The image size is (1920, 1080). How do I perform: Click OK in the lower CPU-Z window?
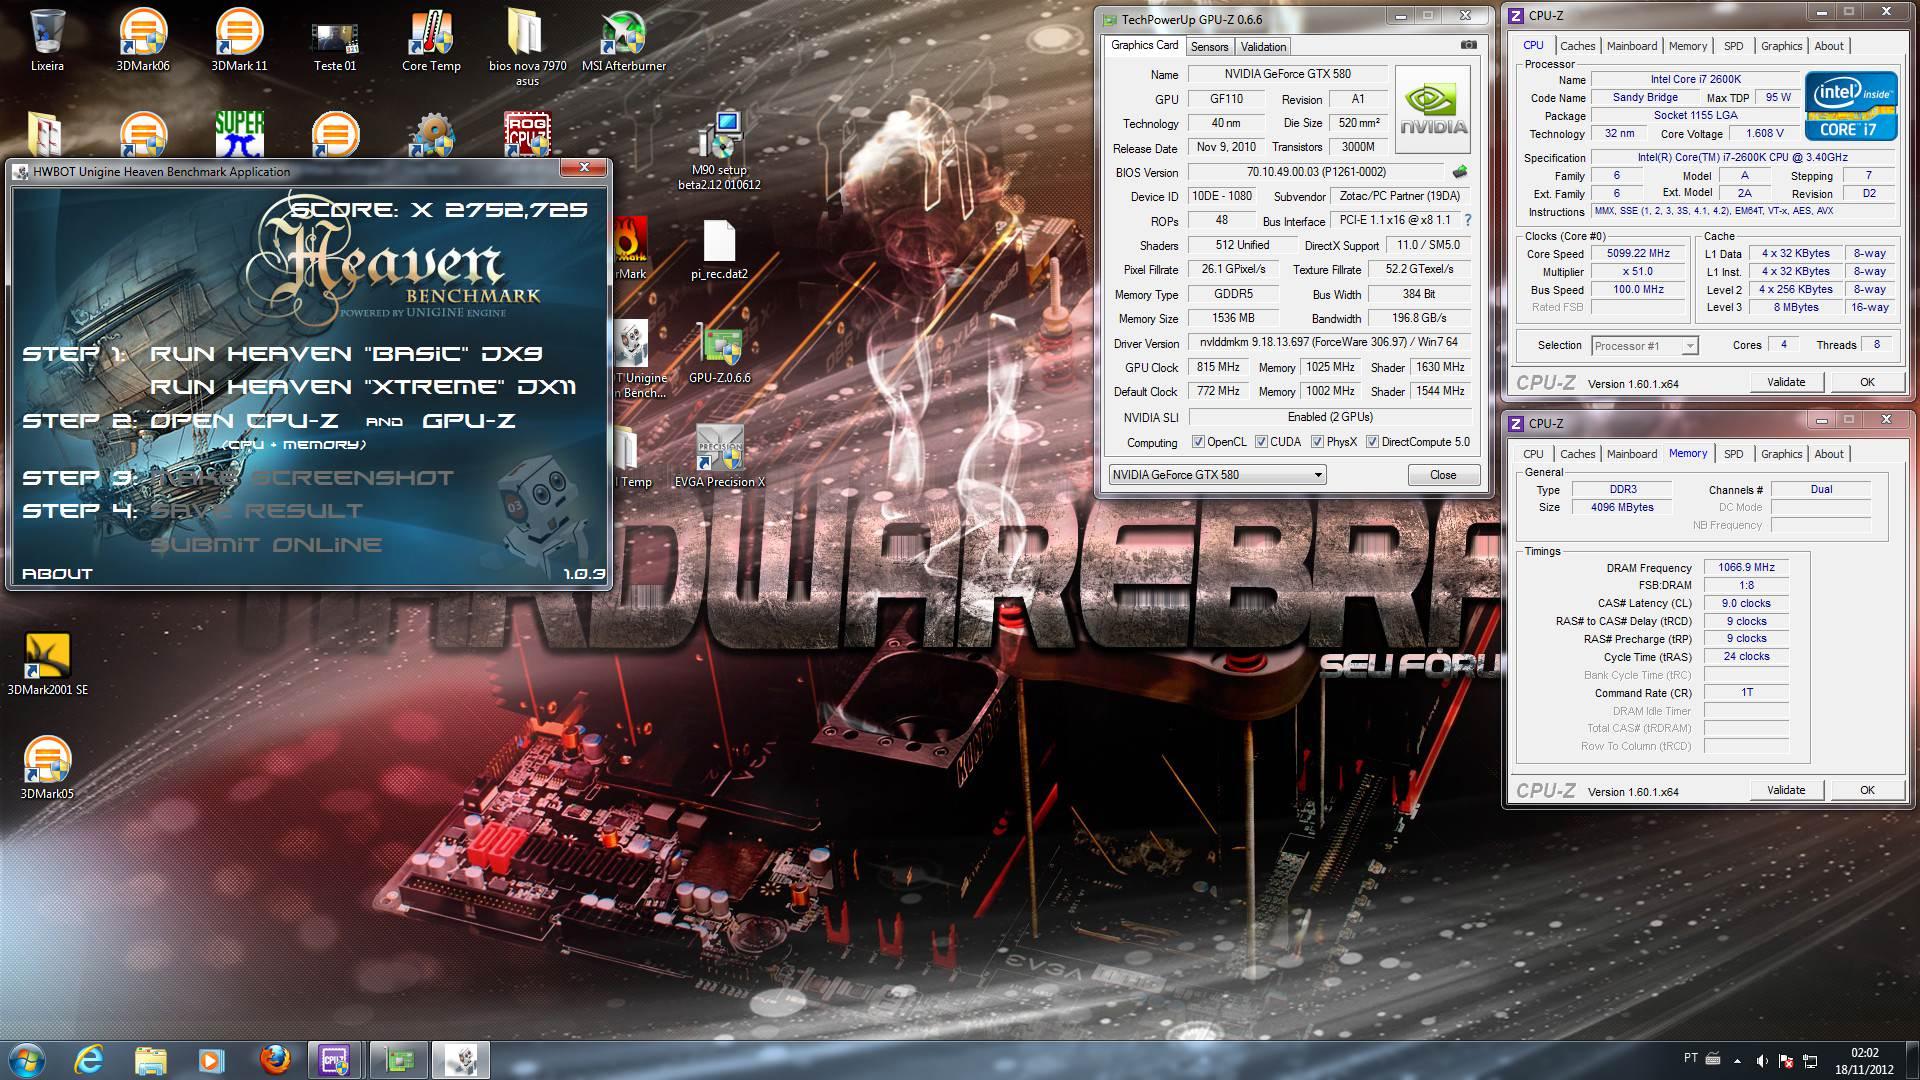1866,790
